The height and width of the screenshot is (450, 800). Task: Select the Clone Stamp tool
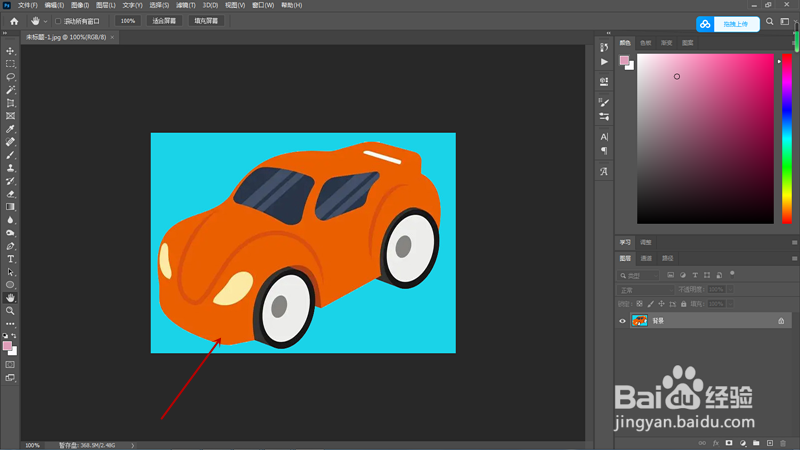tap(10, 168)
